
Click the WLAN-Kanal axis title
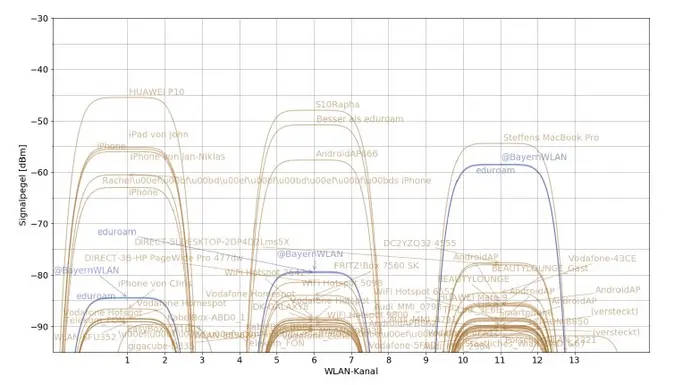351,371
